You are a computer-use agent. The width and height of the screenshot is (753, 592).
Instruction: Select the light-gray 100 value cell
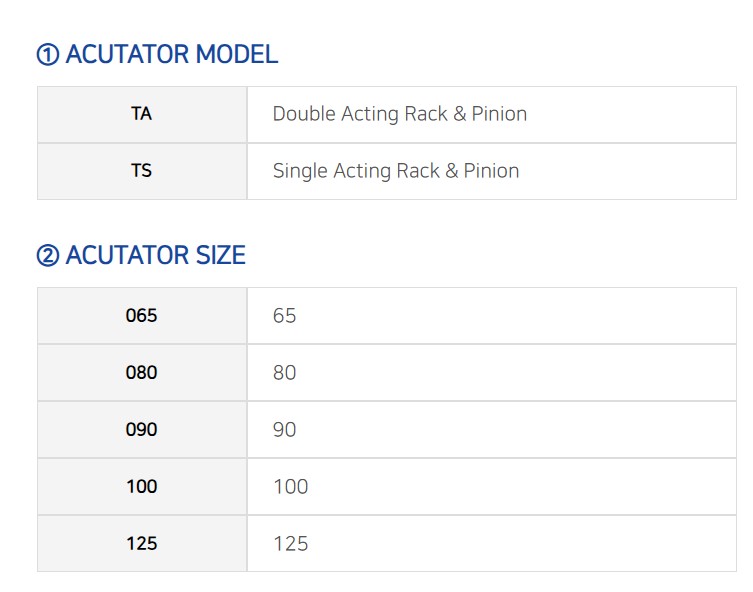point(492,486)
